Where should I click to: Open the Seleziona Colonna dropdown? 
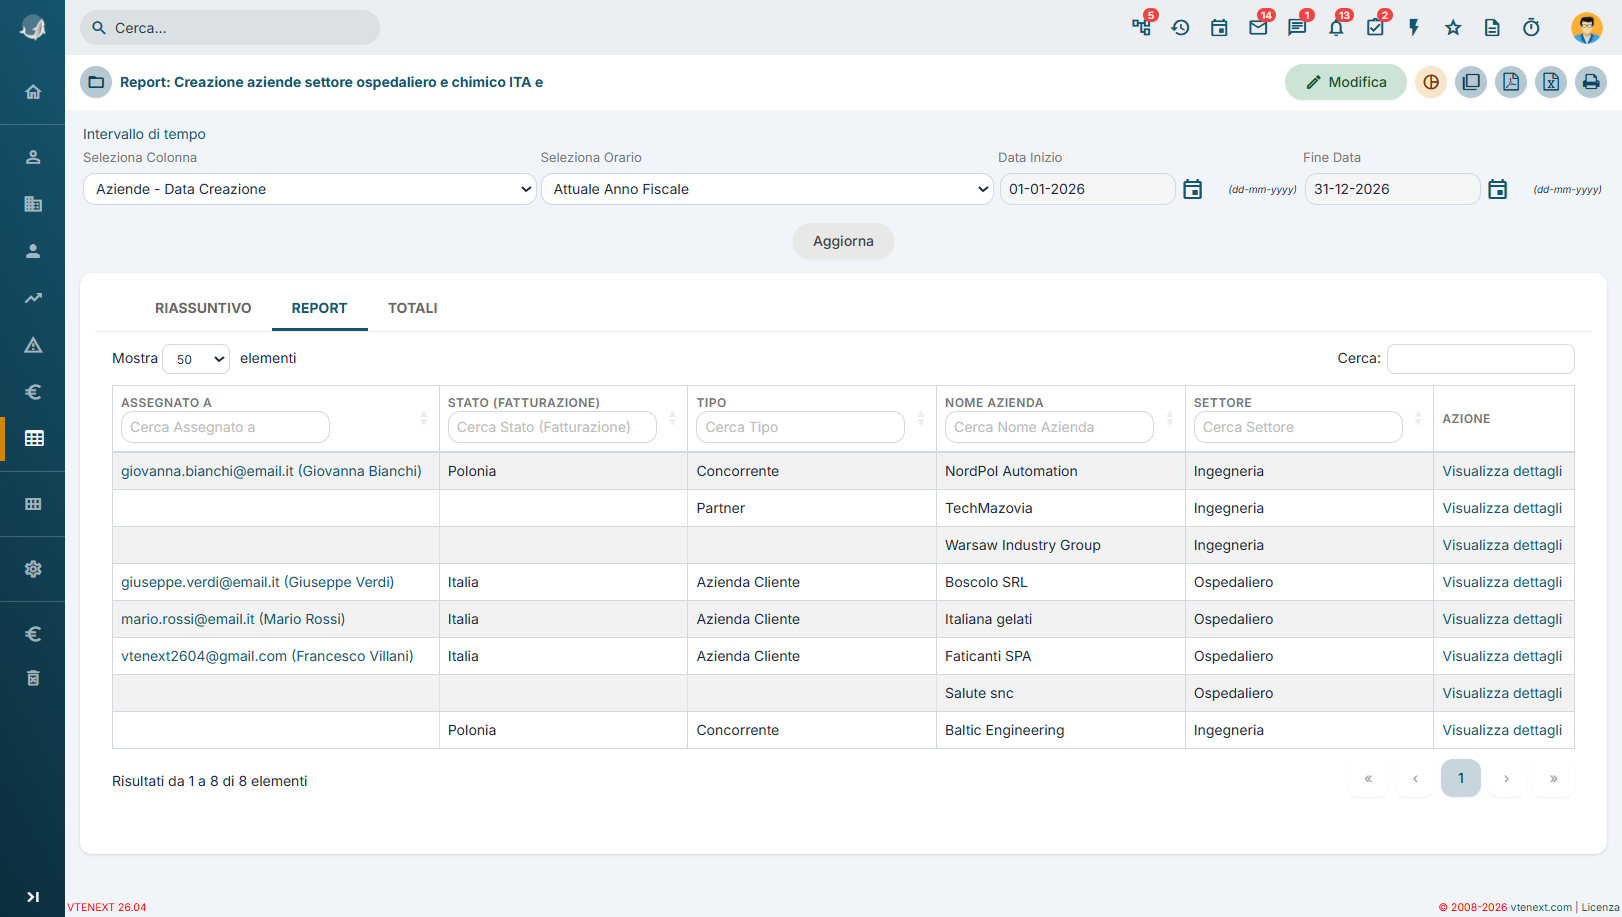point(311,189)
